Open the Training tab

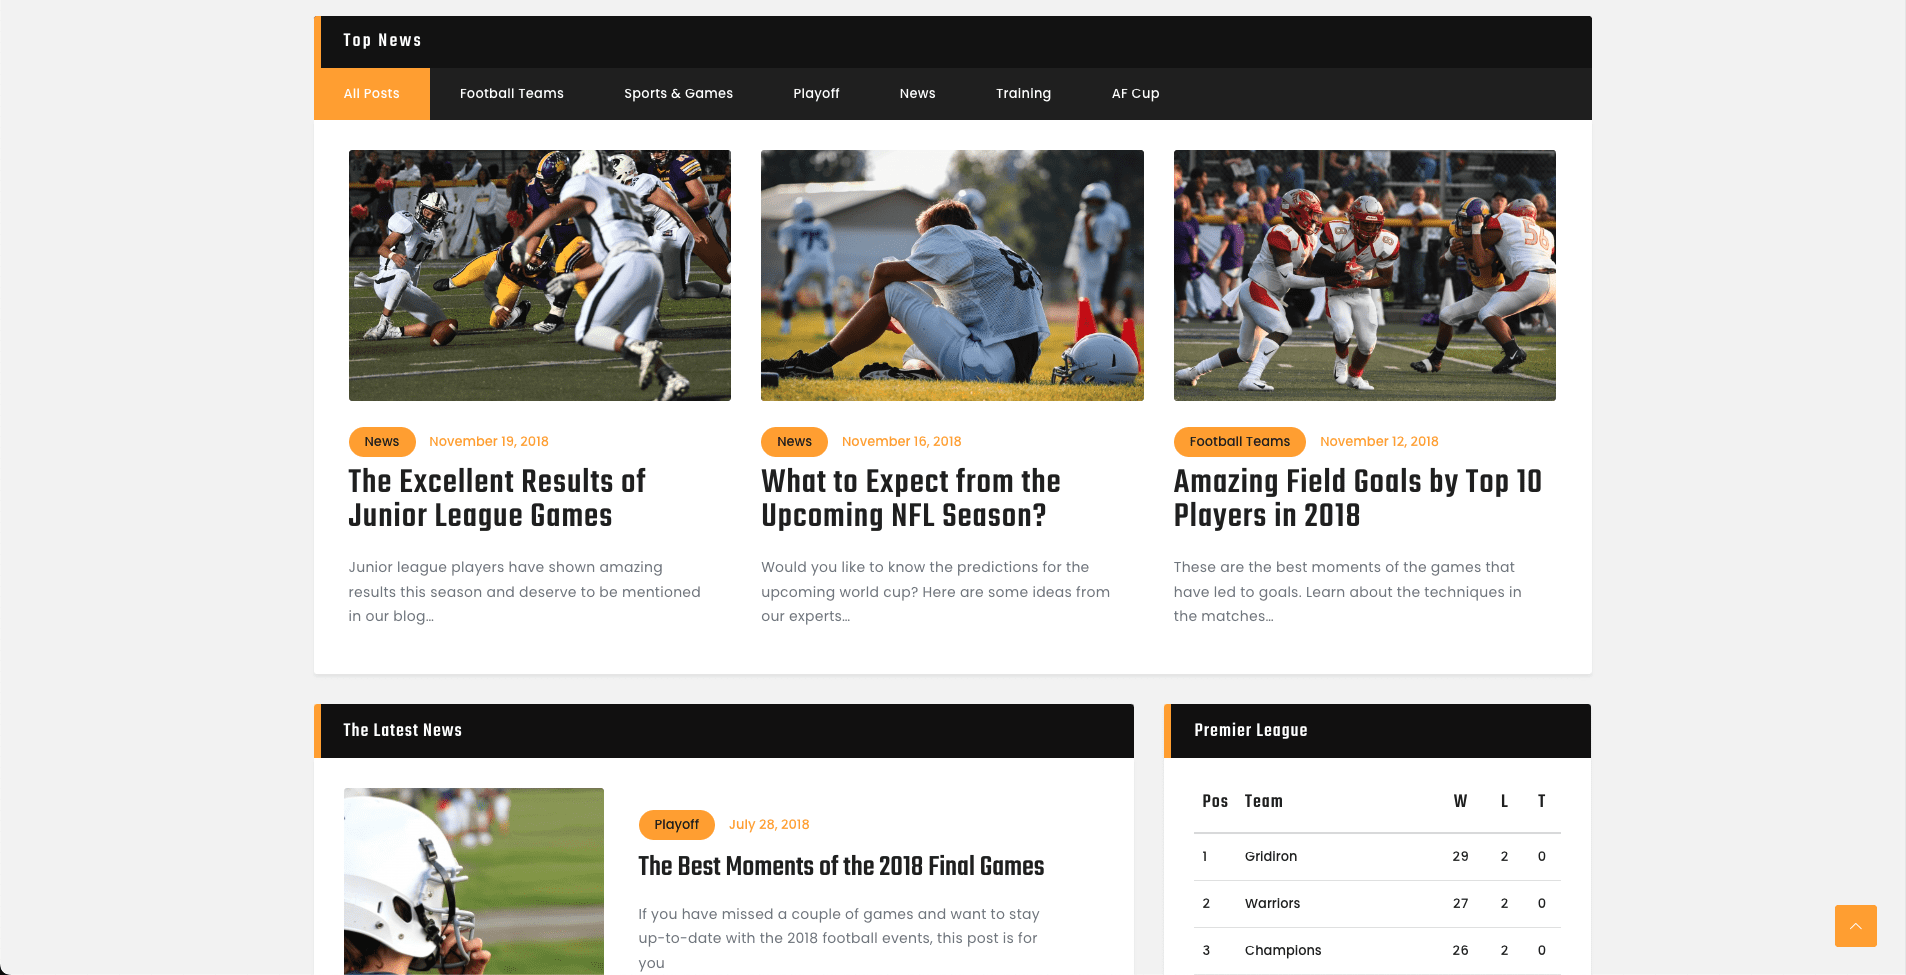[1023, 94]
